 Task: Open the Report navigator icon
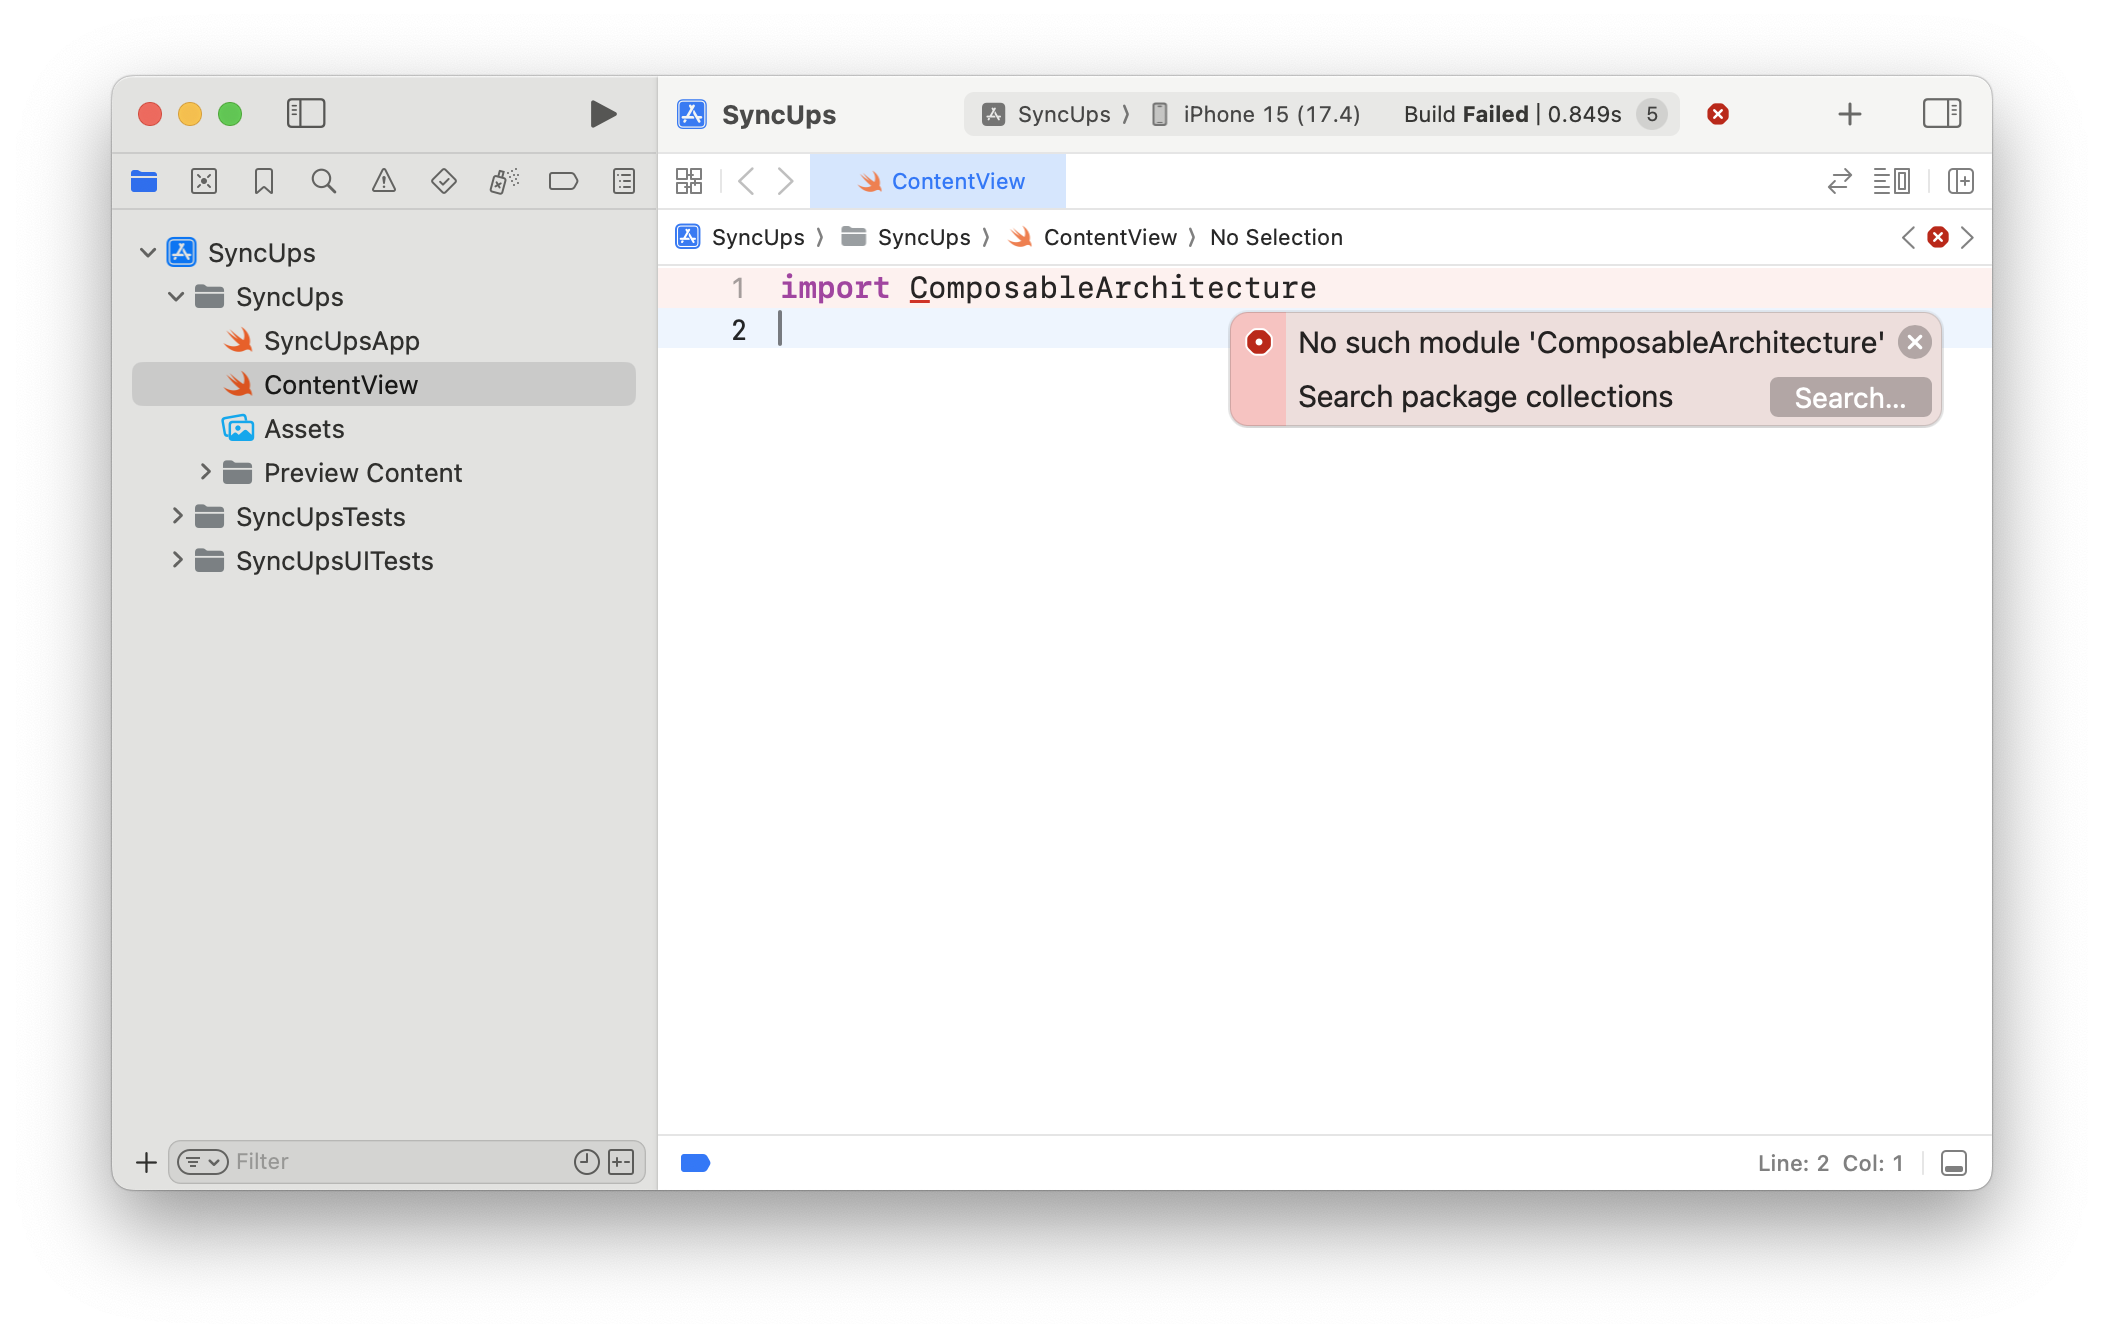click(x=624, y=181)
